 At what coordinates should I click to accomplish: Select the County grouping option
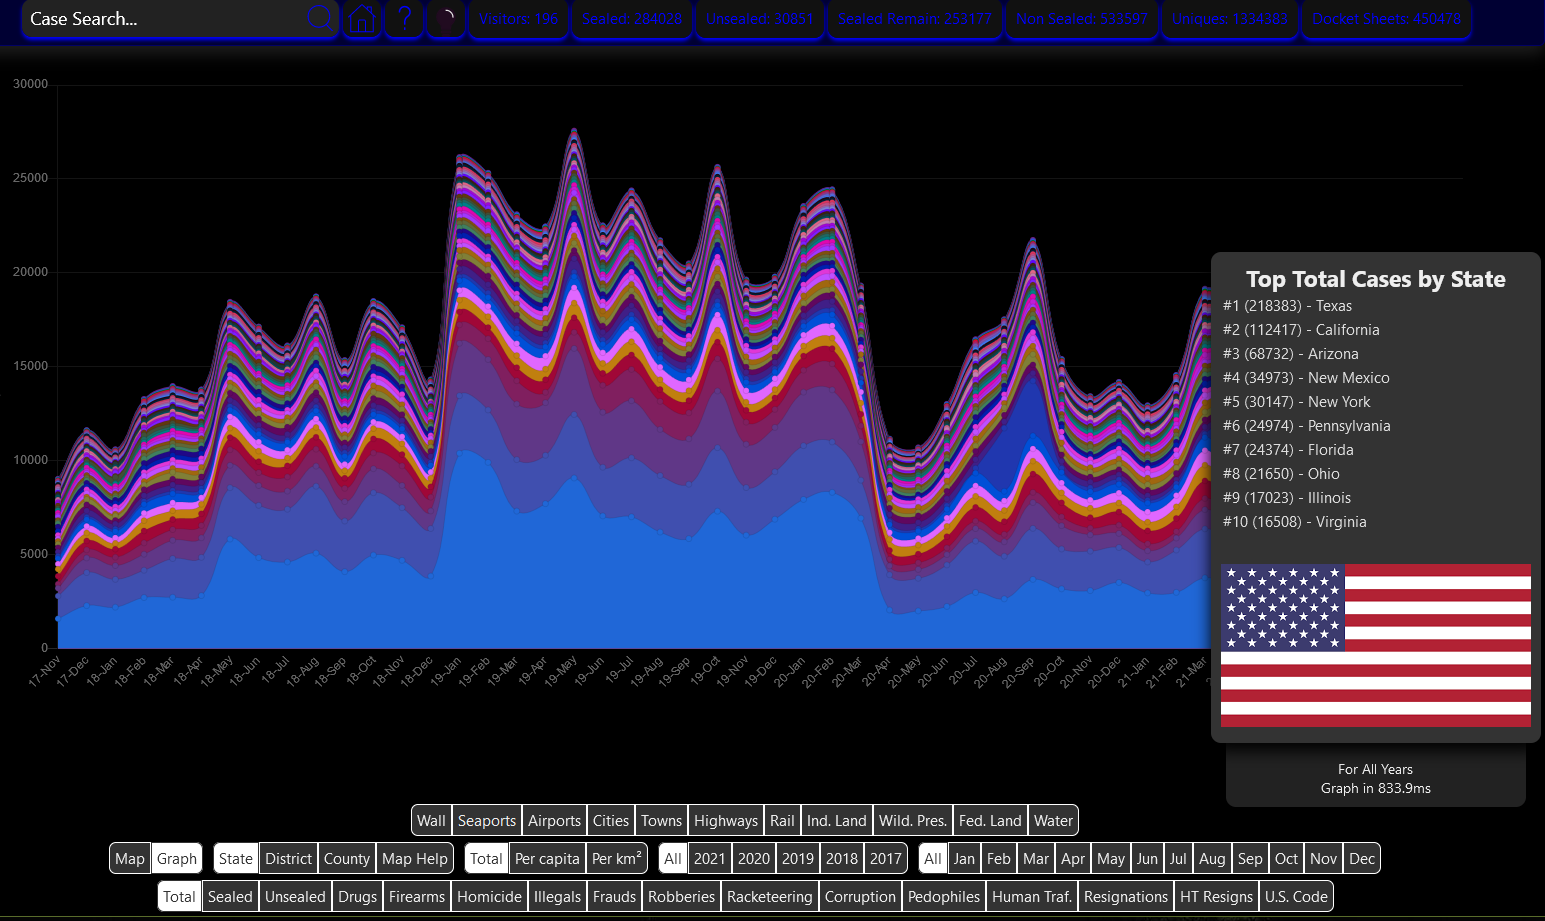[347, 858]
